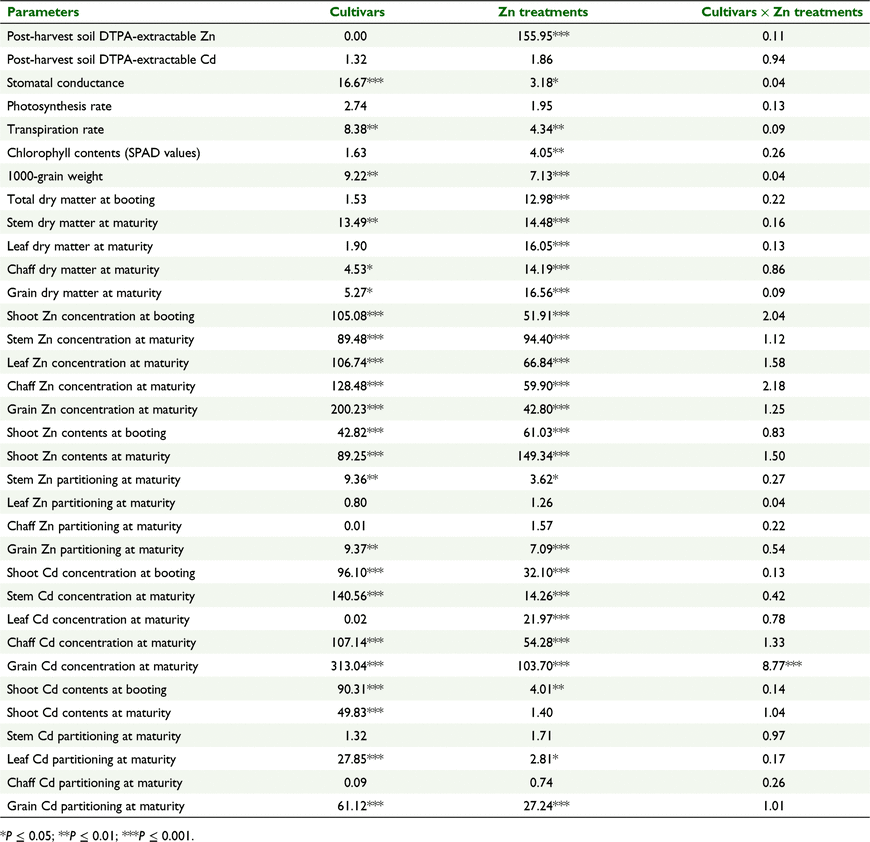This screenshot has width=870, height=842.
Task: Select Leaf dry matter at maturity label
Action: click(x=79, y=246)
